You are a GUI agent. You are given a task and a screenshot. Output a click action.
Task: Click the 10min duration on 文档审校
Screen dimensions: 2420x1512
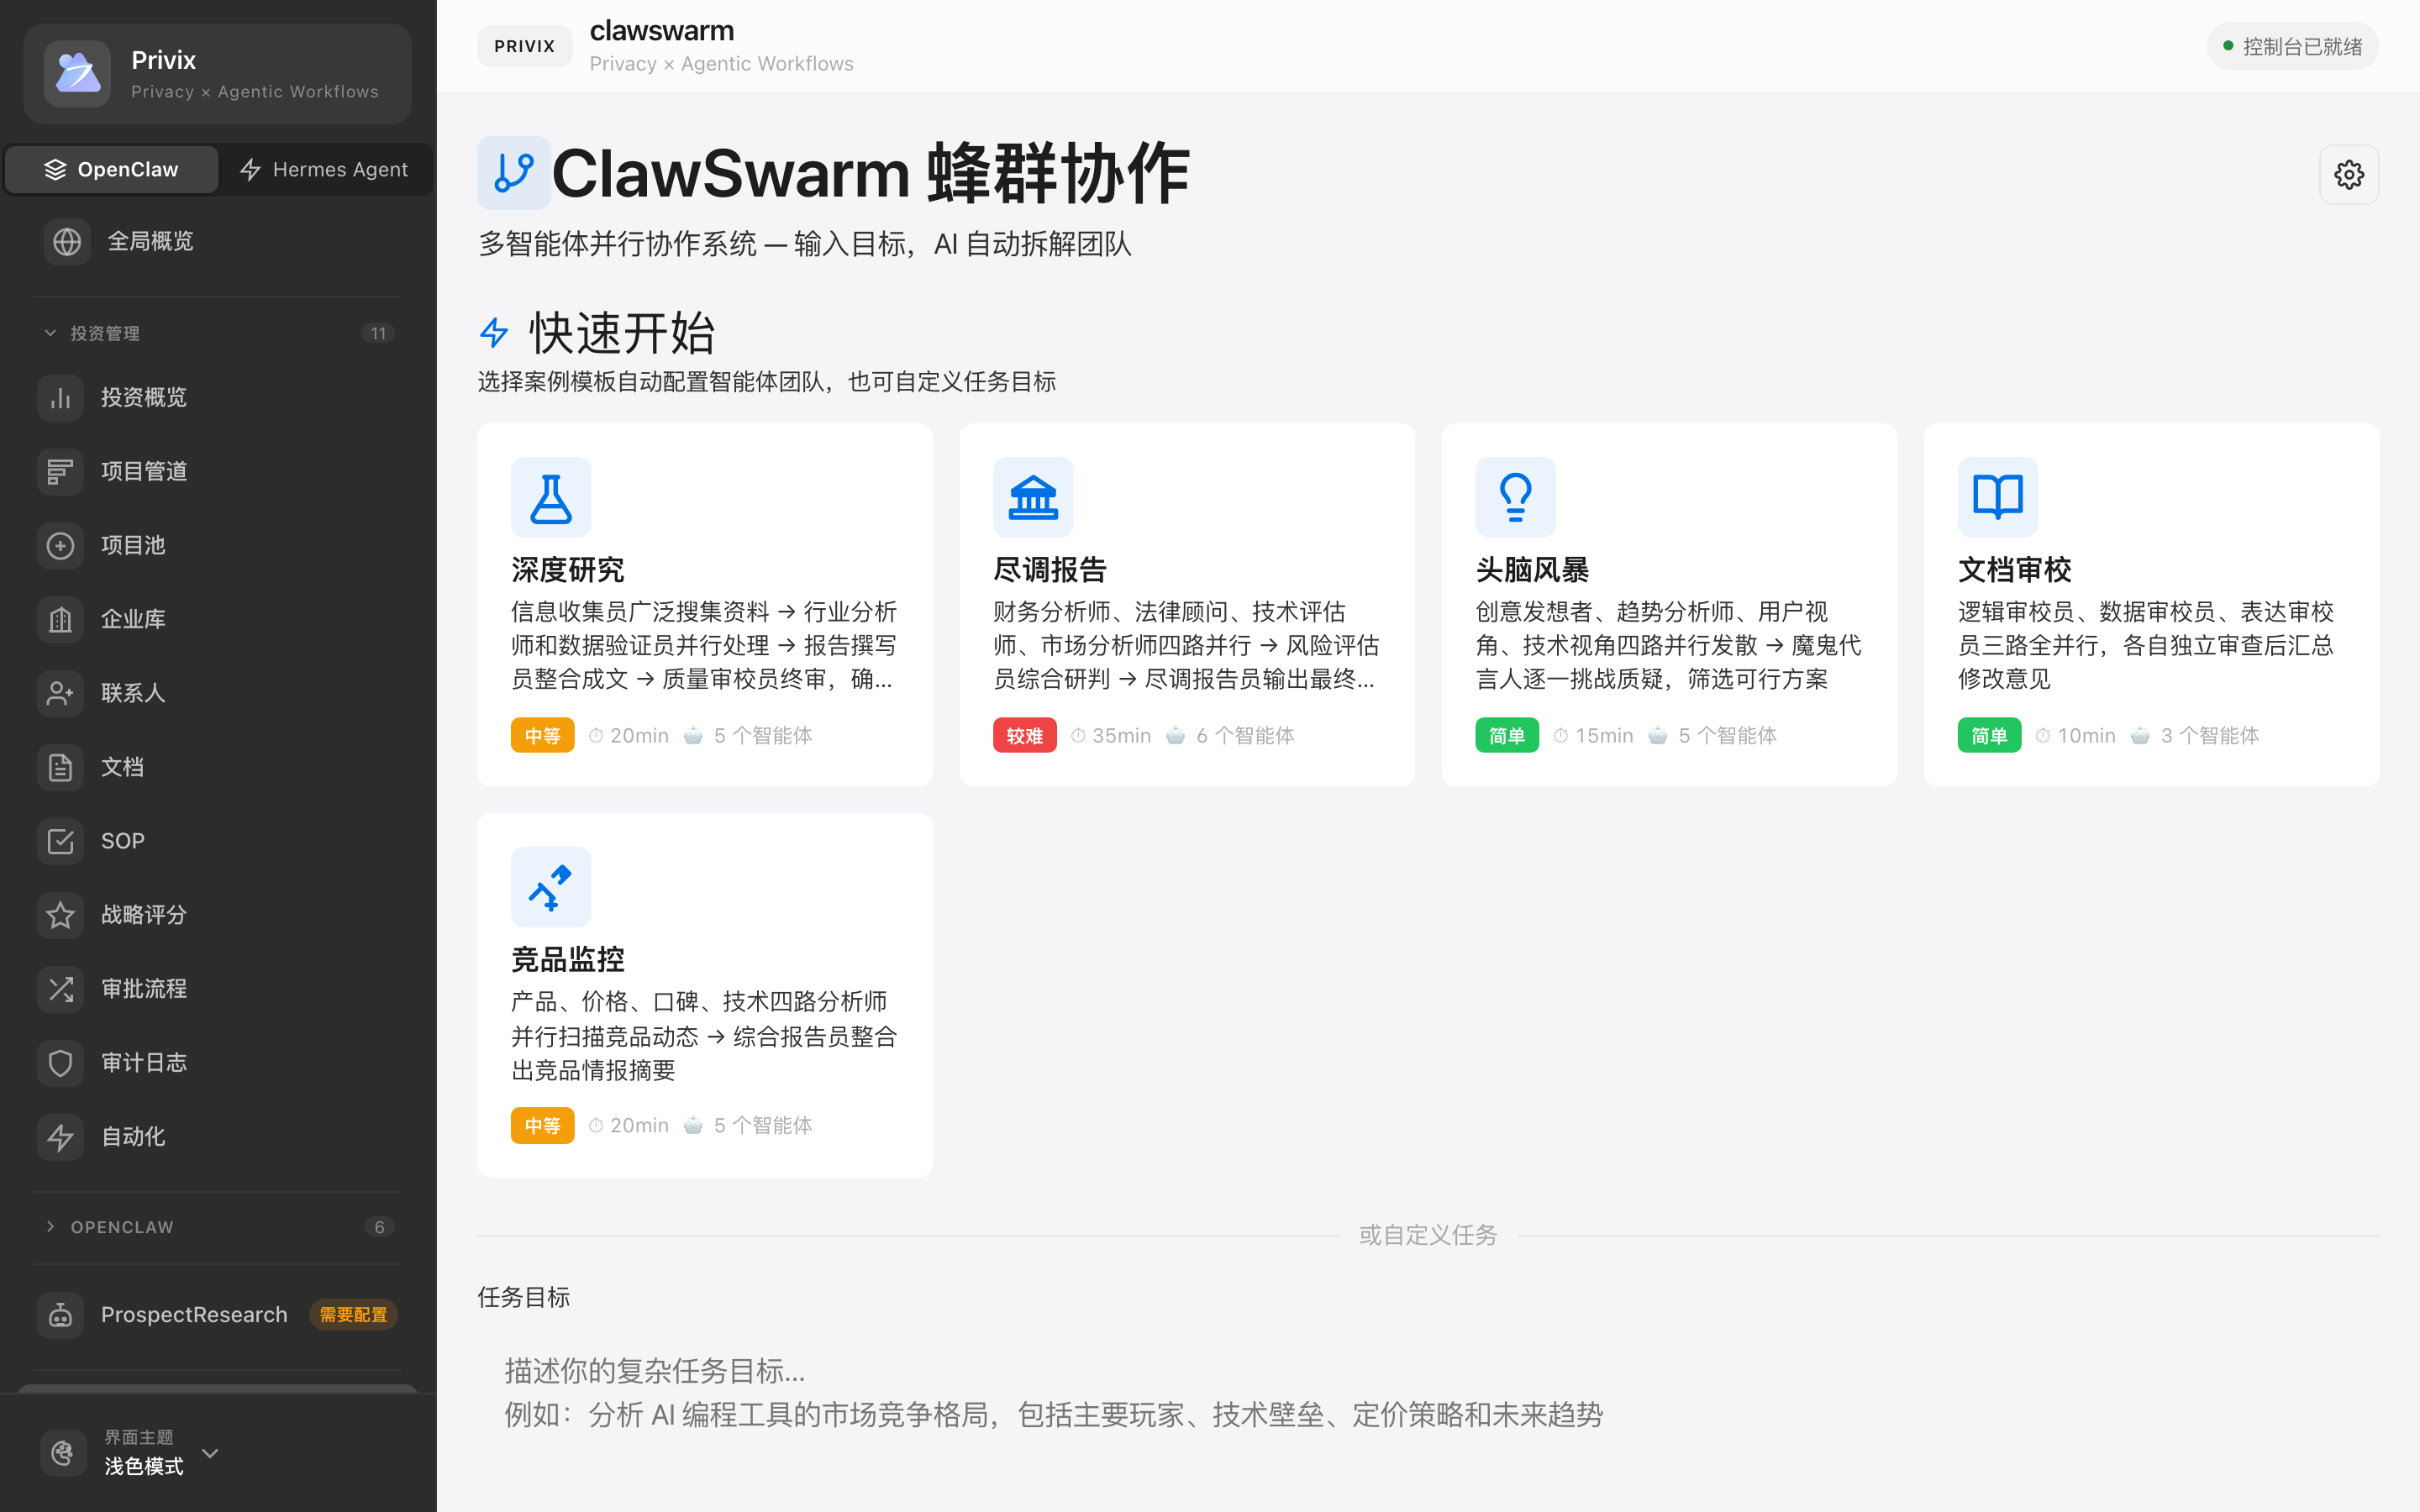click(x=2075, y=735)
